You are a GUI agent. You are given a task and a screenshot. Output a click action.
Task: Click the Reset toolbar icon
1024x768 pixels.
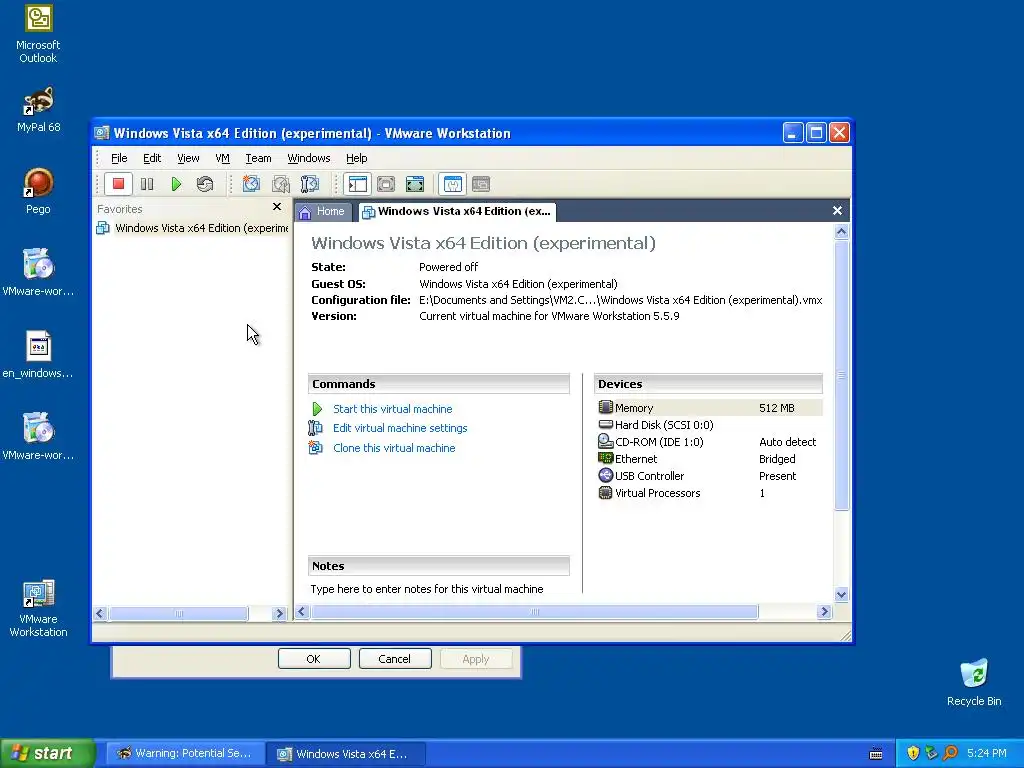(205, 184)
